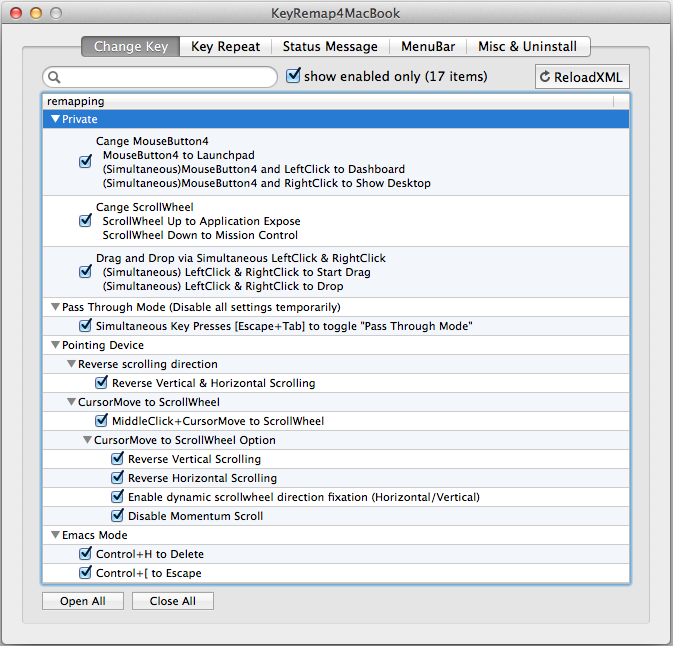Disable Cange ScrollWheel checkbox
Screen dimensions: 673x646
85,221
